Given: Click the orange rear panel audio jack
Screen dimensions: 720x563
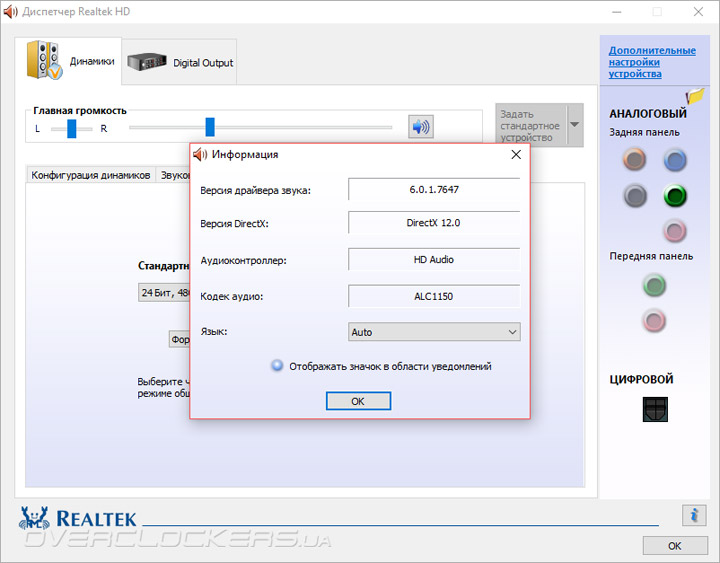Looking at the screenshot, I should point(635,160).
